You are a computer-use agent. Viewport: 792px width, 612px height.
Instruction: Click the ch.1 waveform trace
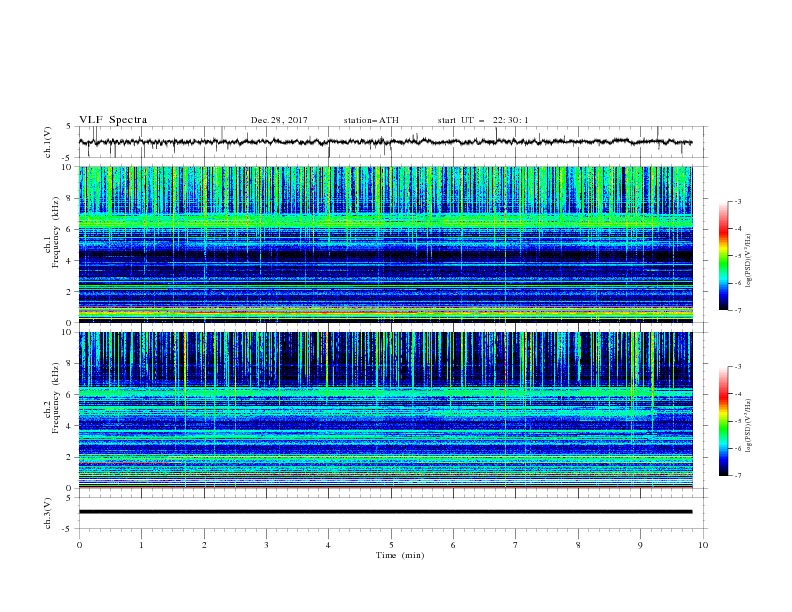[385, 142]
